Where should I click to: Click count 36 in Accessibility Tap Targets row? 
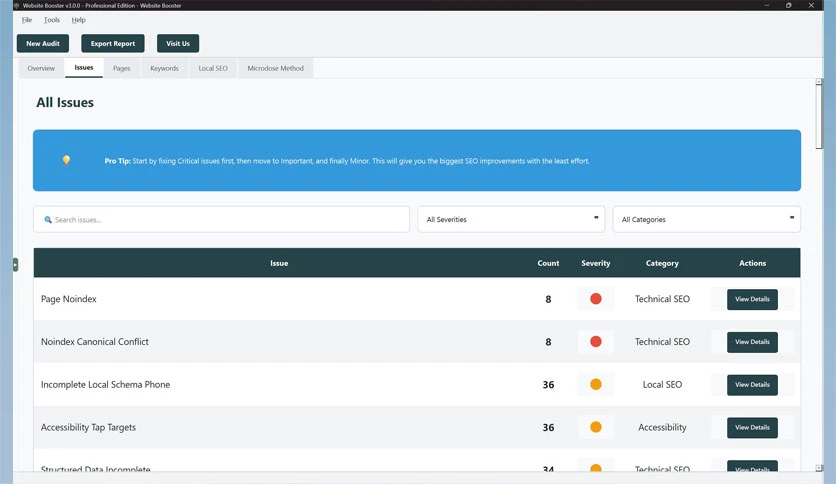click(x=548, y=427)
